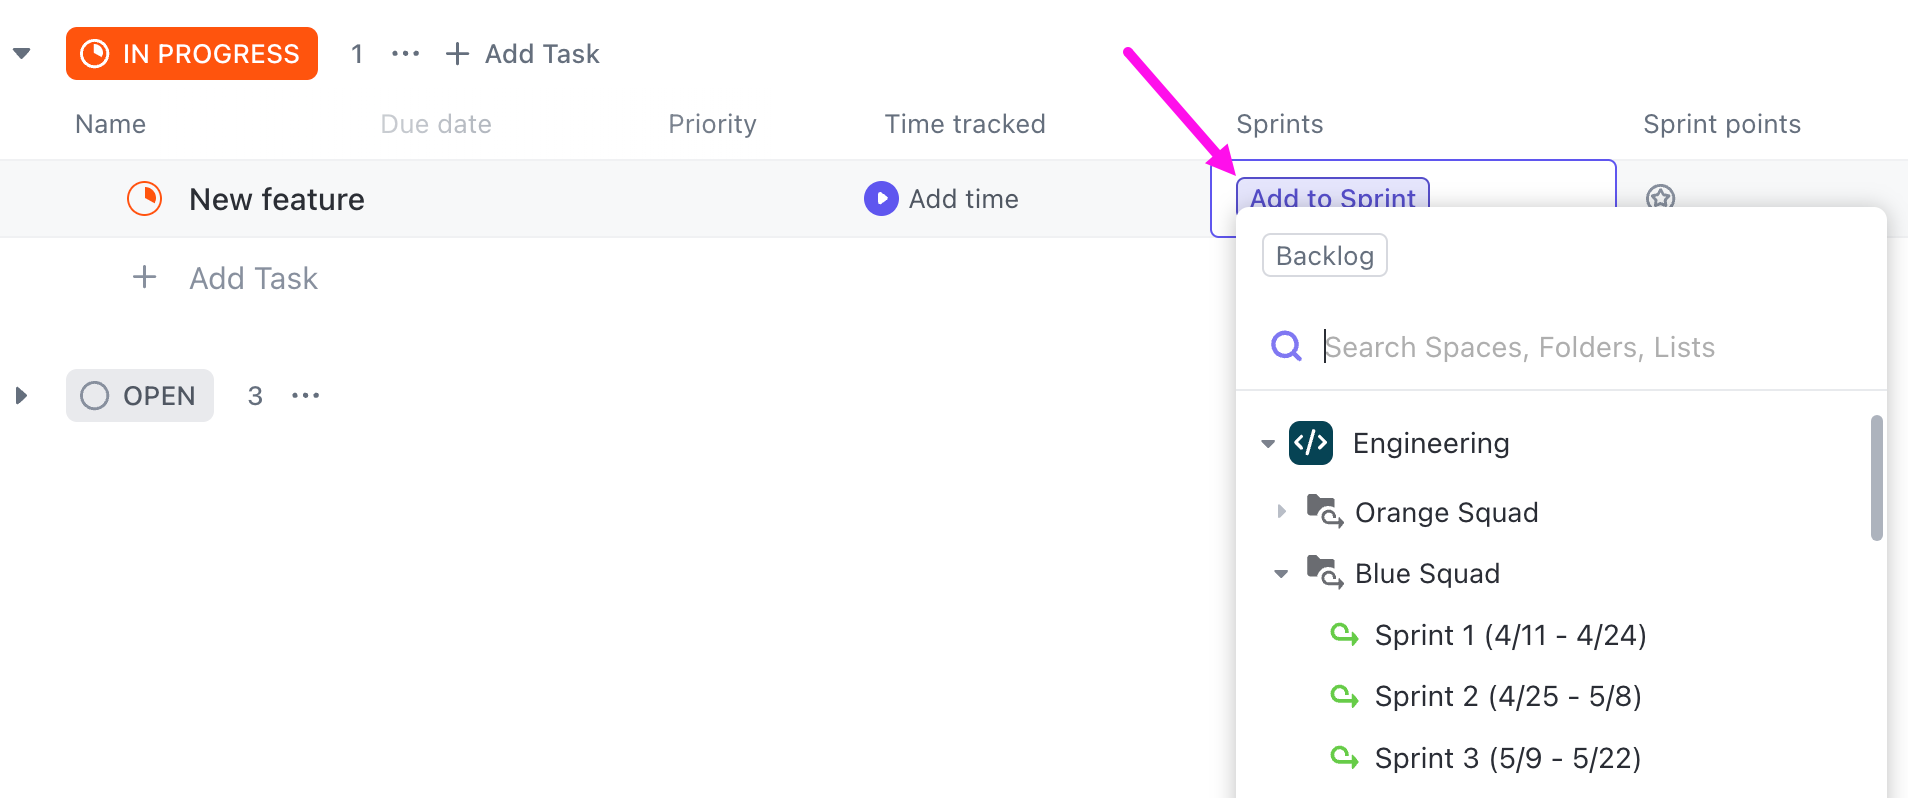Click the star icon in Sprint points column
1908x798 pixels.
[1660, 198]
